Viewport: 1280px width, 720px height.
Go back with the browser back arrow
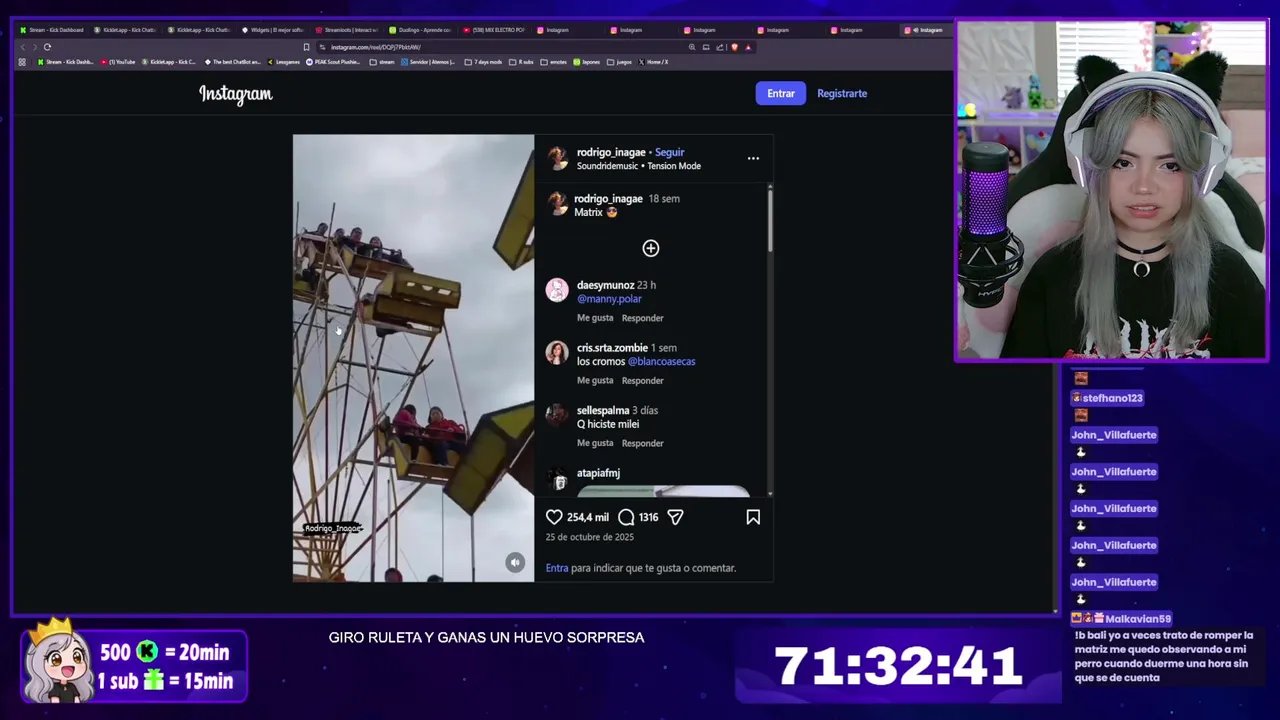click(23, 47)
